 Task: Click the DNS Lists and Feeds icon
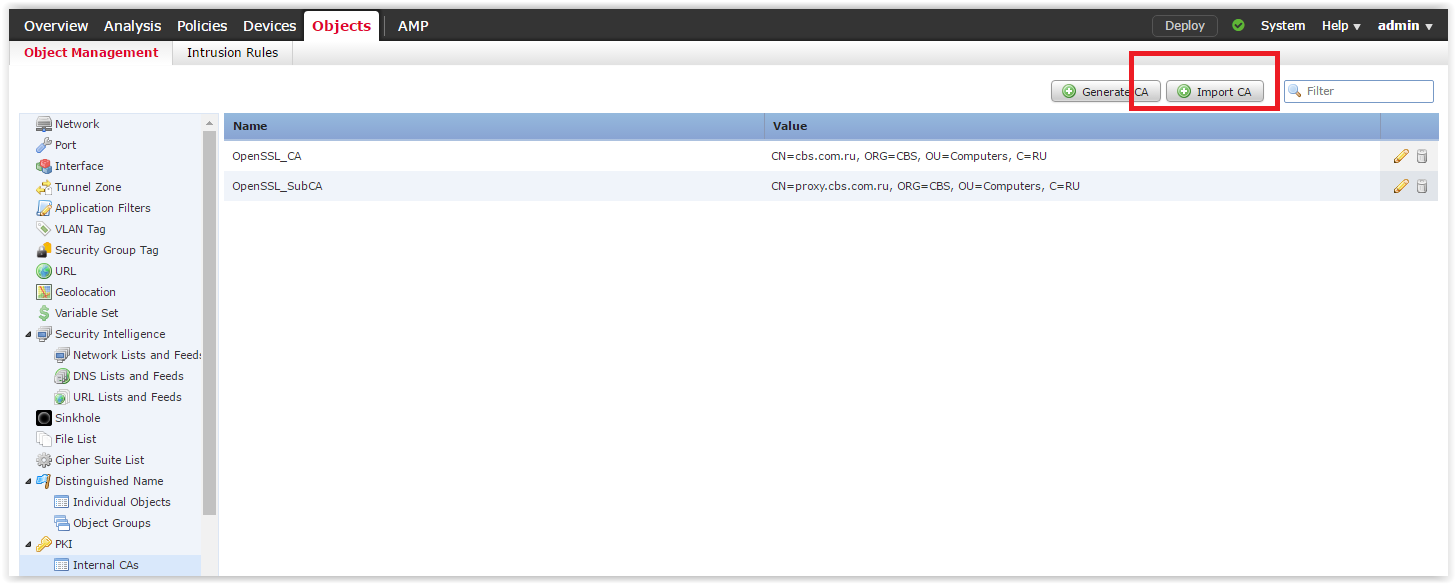(62, 376)
